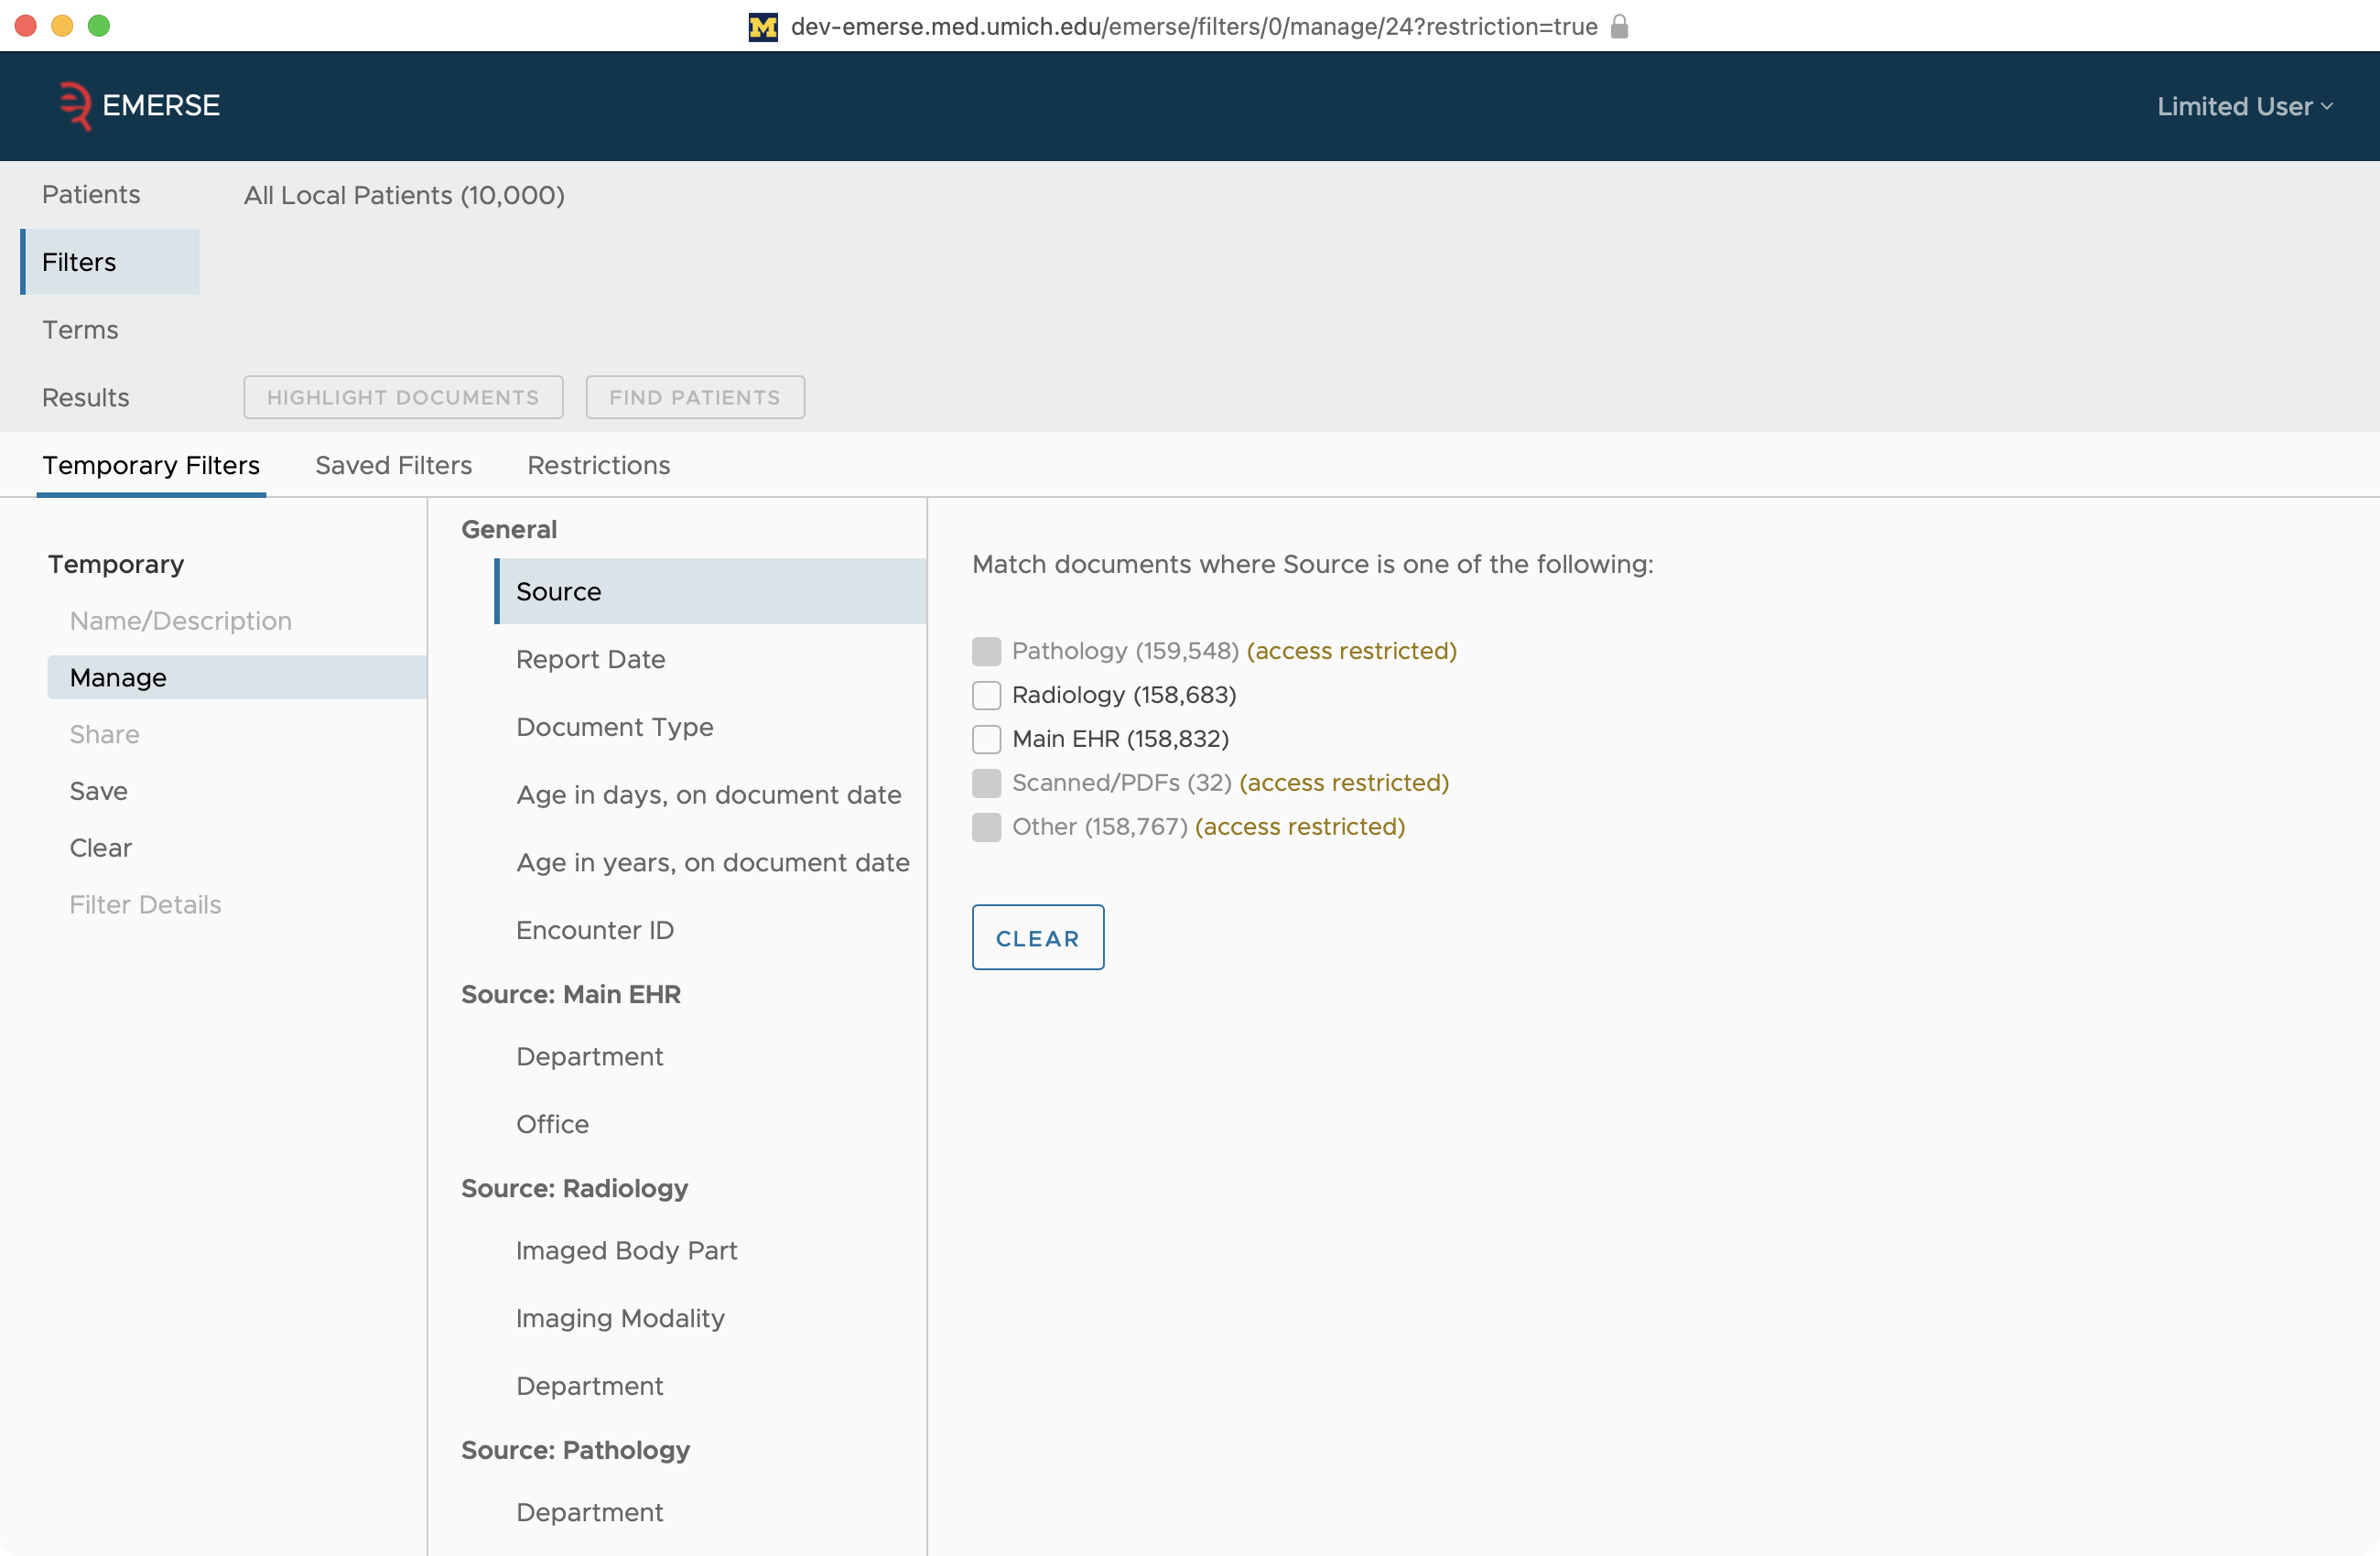The height and width of the screenshot is (1556, 2380).
Task: Click the Scanned/PDFs access restricted note
Action: click(1344, 783)
